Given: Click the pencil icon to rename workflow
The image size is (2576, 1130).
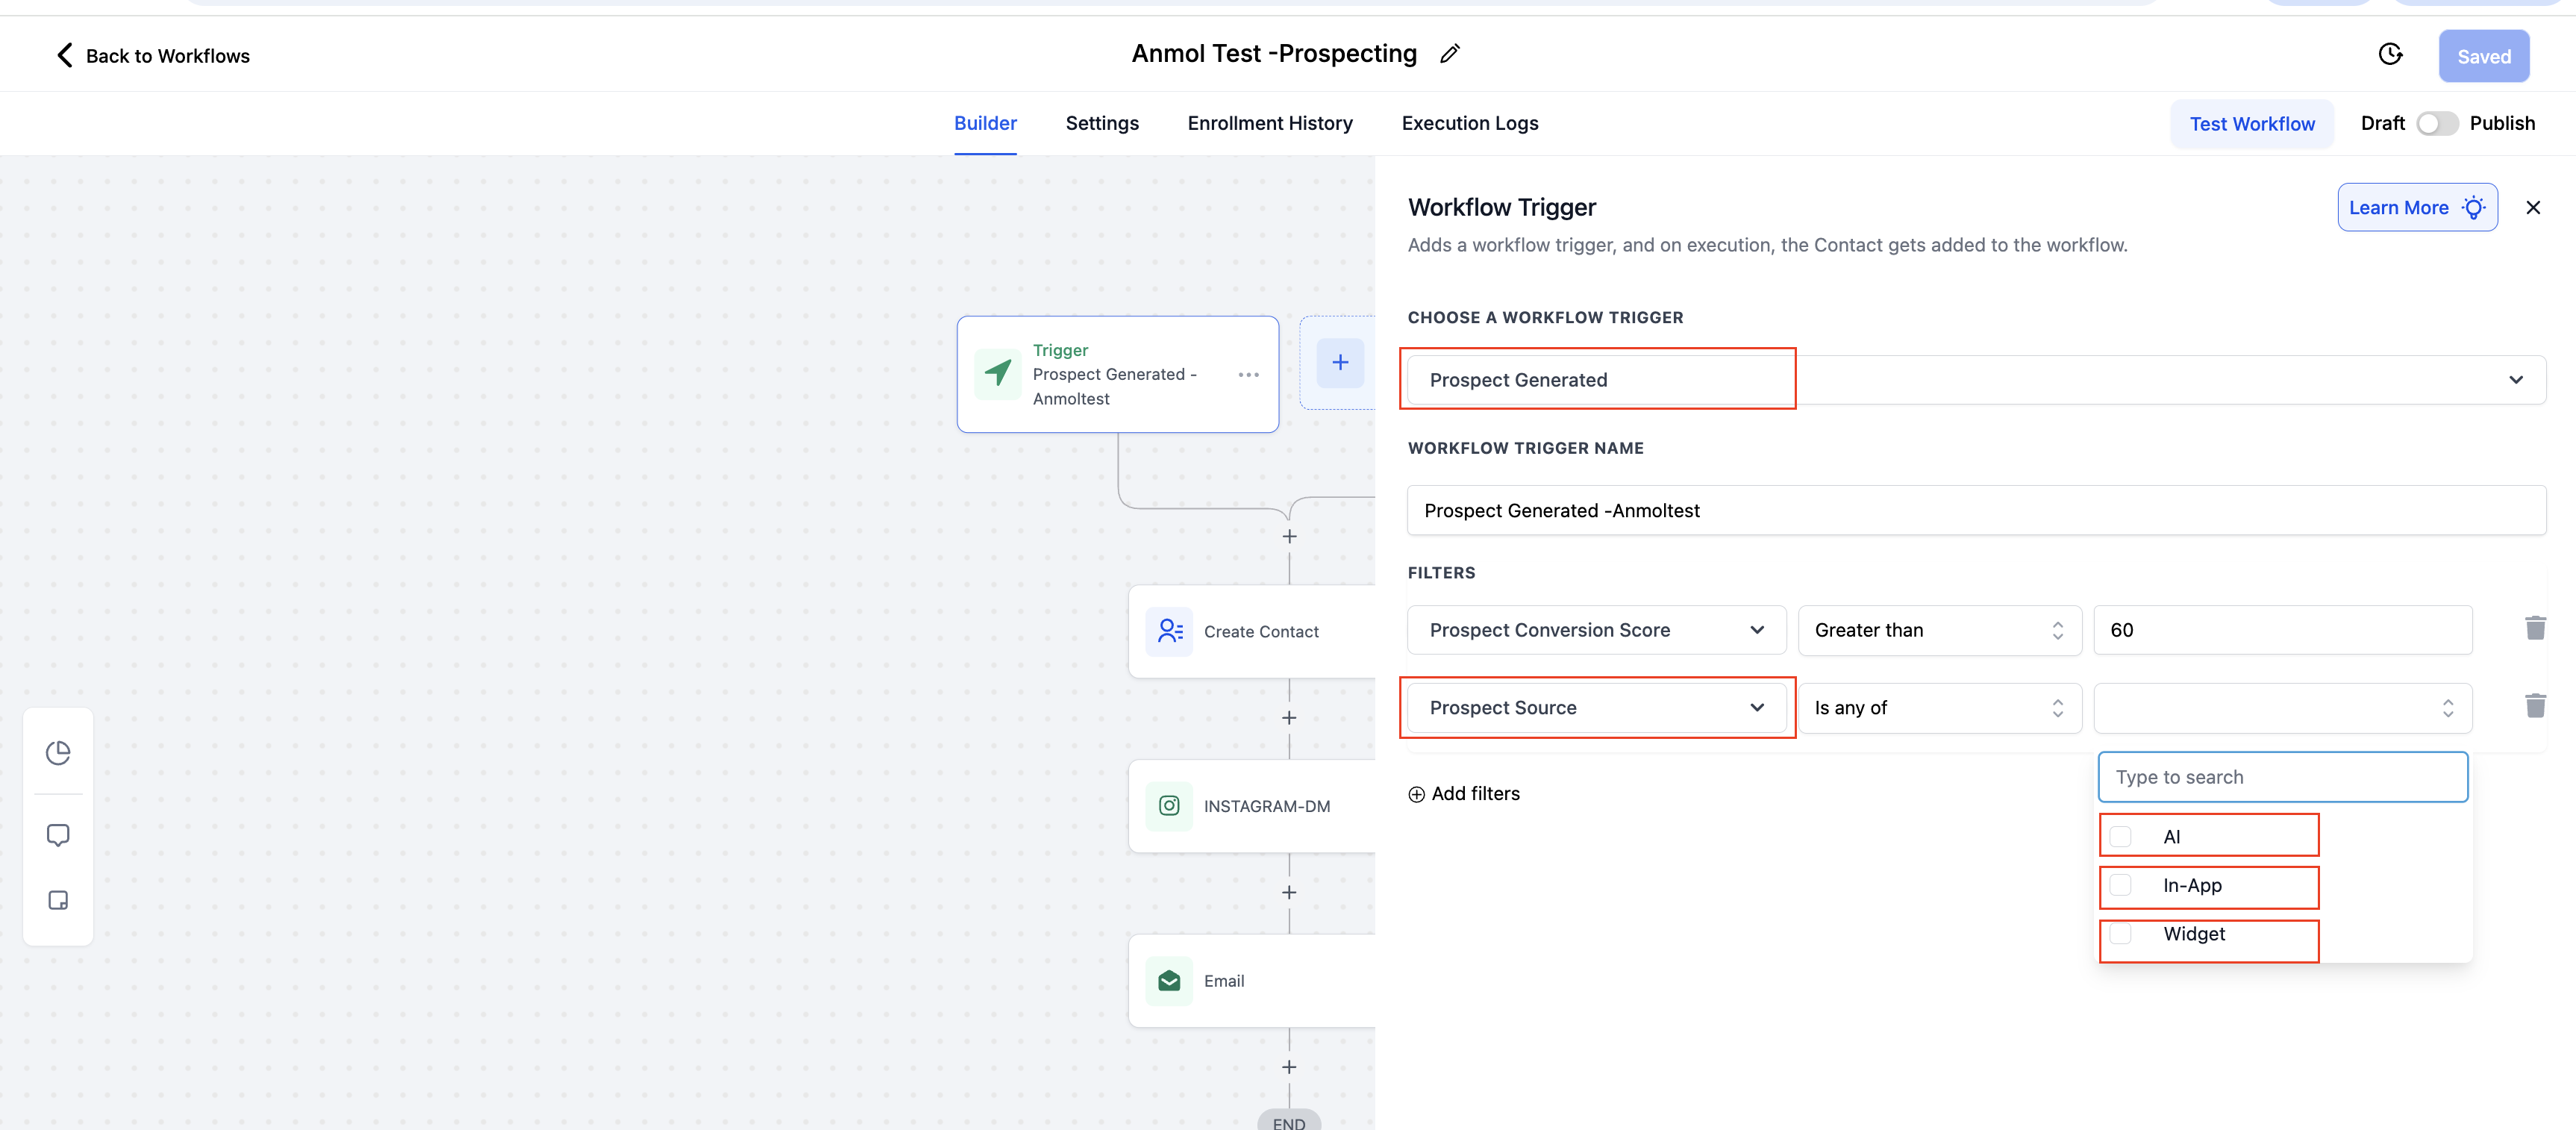Looking at the screenshot, I should coord(1449,54).
